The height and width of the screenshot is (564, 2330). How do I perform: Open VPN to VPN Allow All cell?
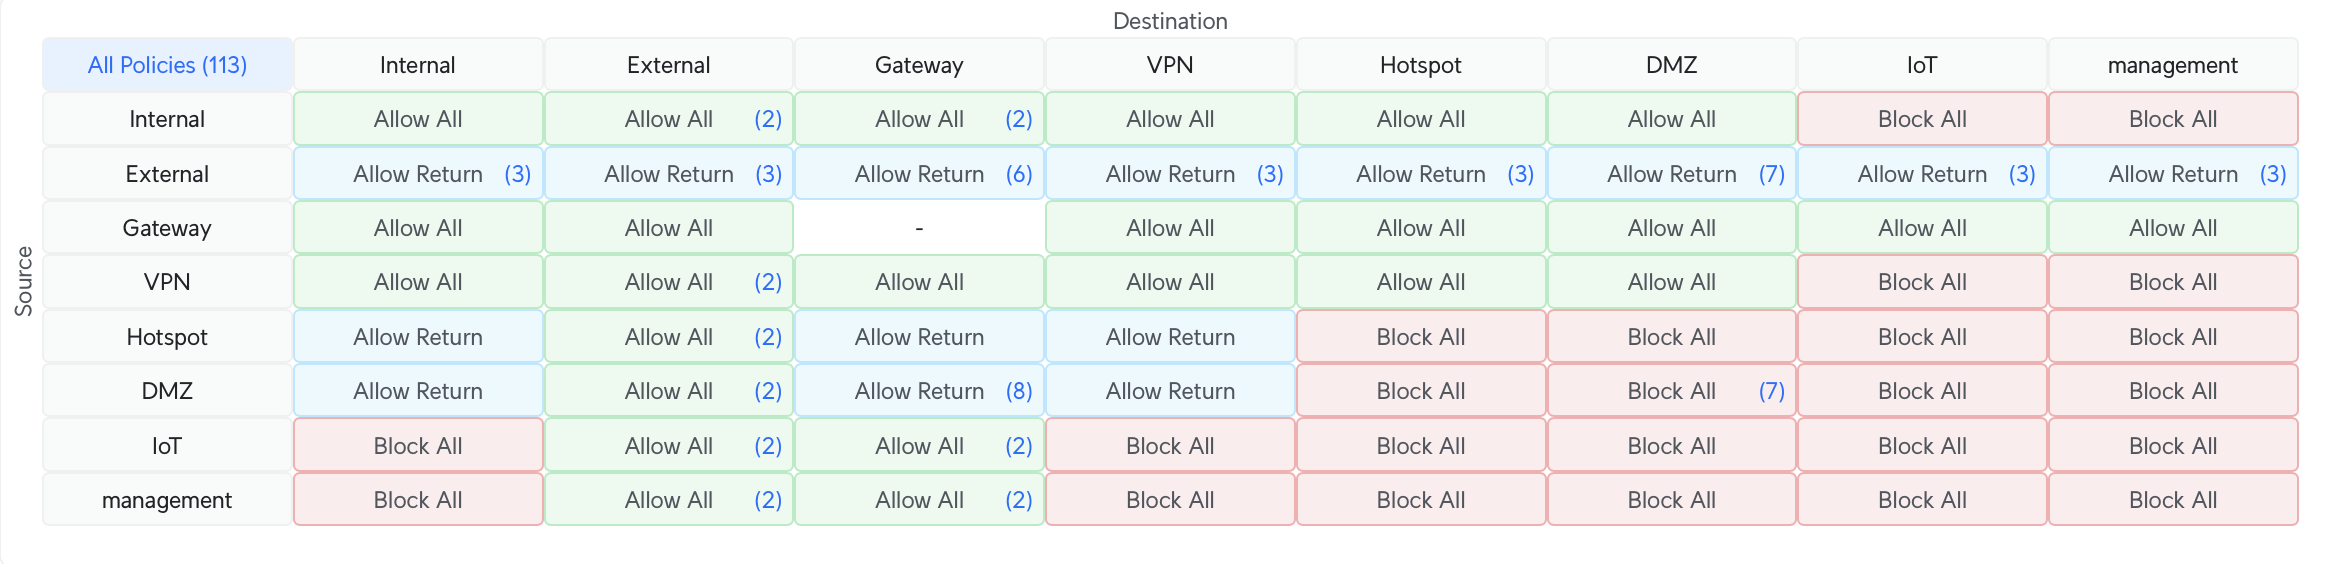click(x=1170, y=282)
